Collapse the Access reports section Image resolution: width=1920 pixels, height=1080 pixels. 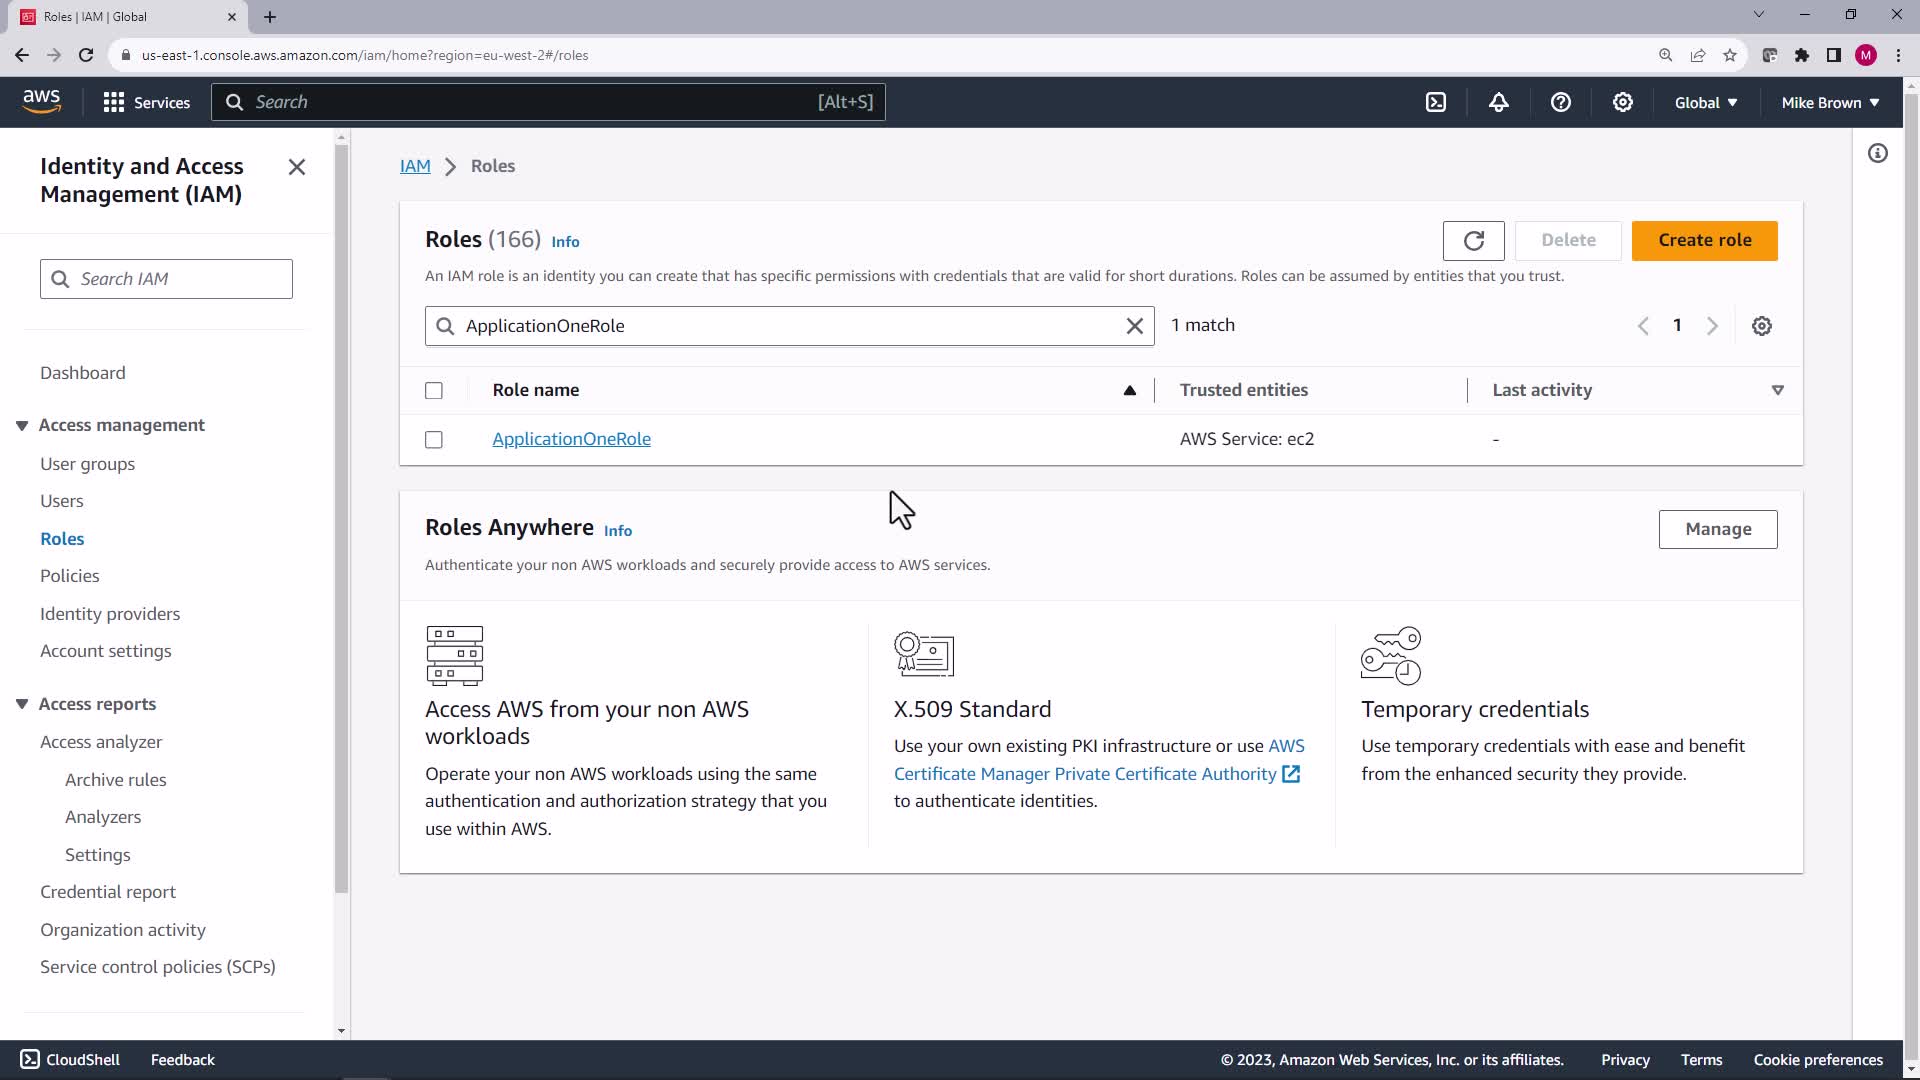[x=22, y=704]
